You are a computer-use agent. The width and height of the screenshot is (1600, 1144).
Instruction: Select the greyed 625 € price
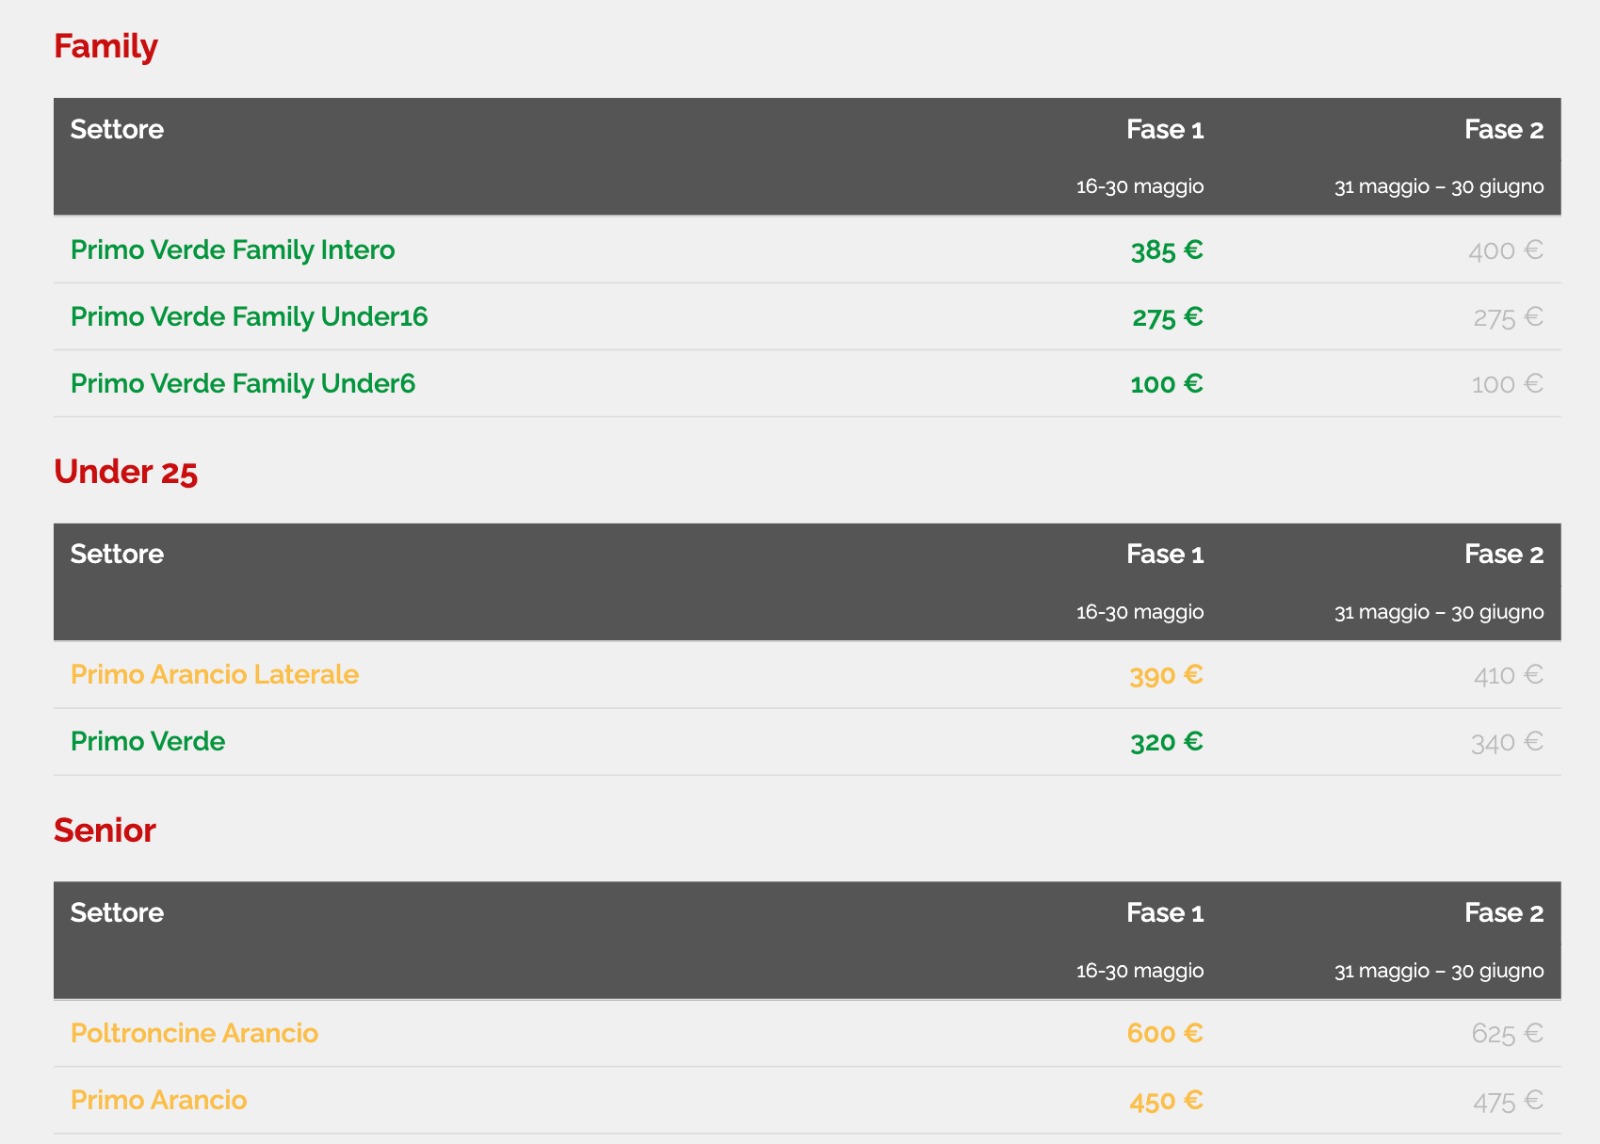(x=1506, y=1033)
